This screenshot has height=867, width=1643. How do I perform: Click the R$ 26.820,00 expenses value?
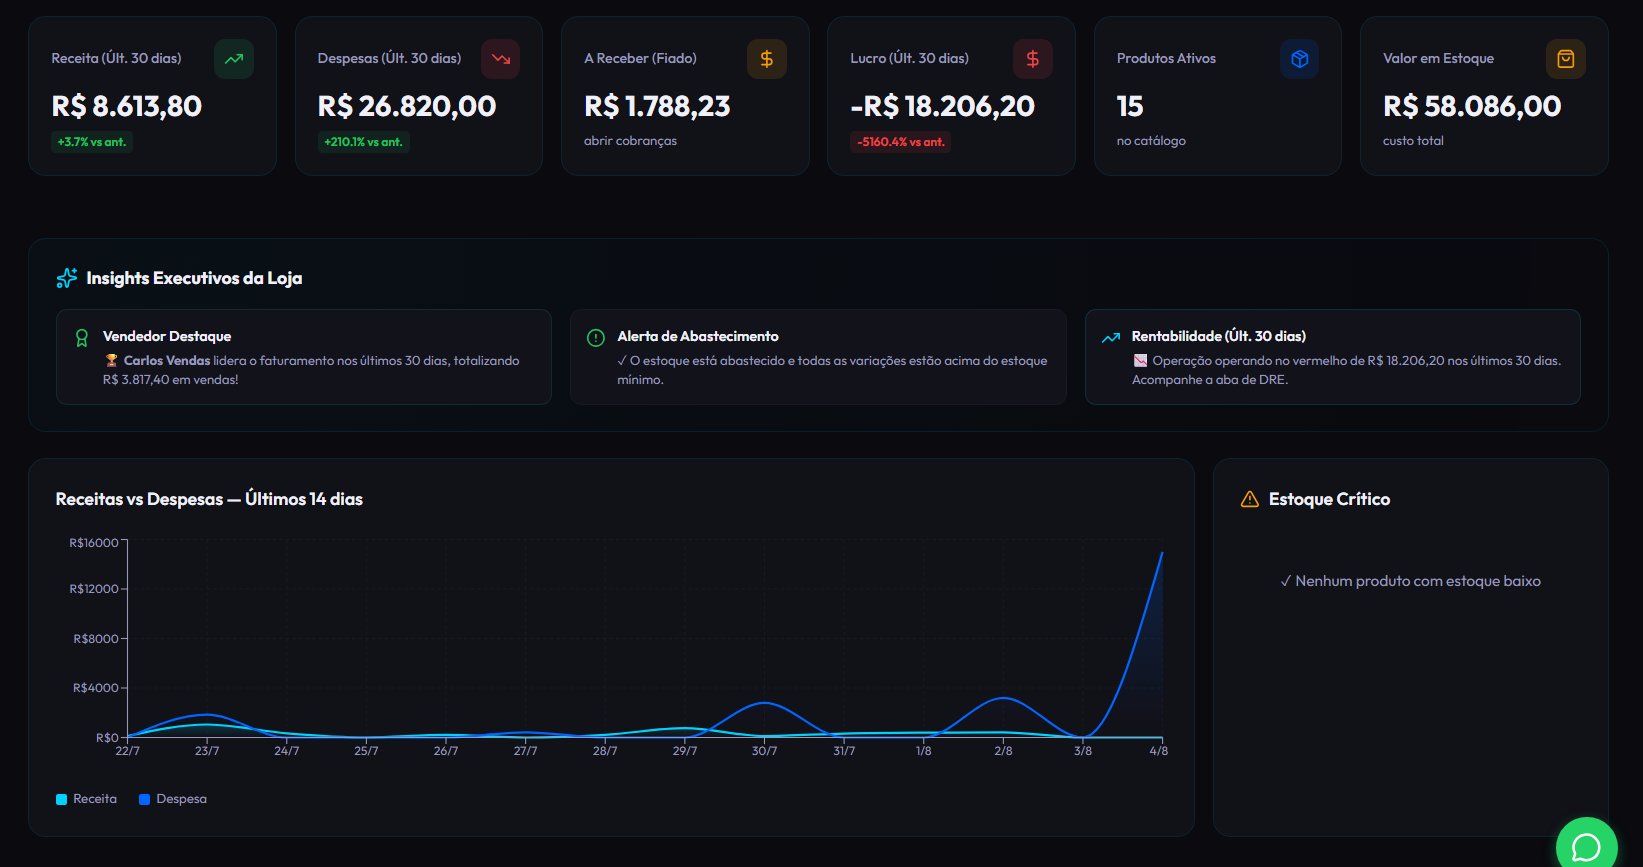tap(407, 106)
